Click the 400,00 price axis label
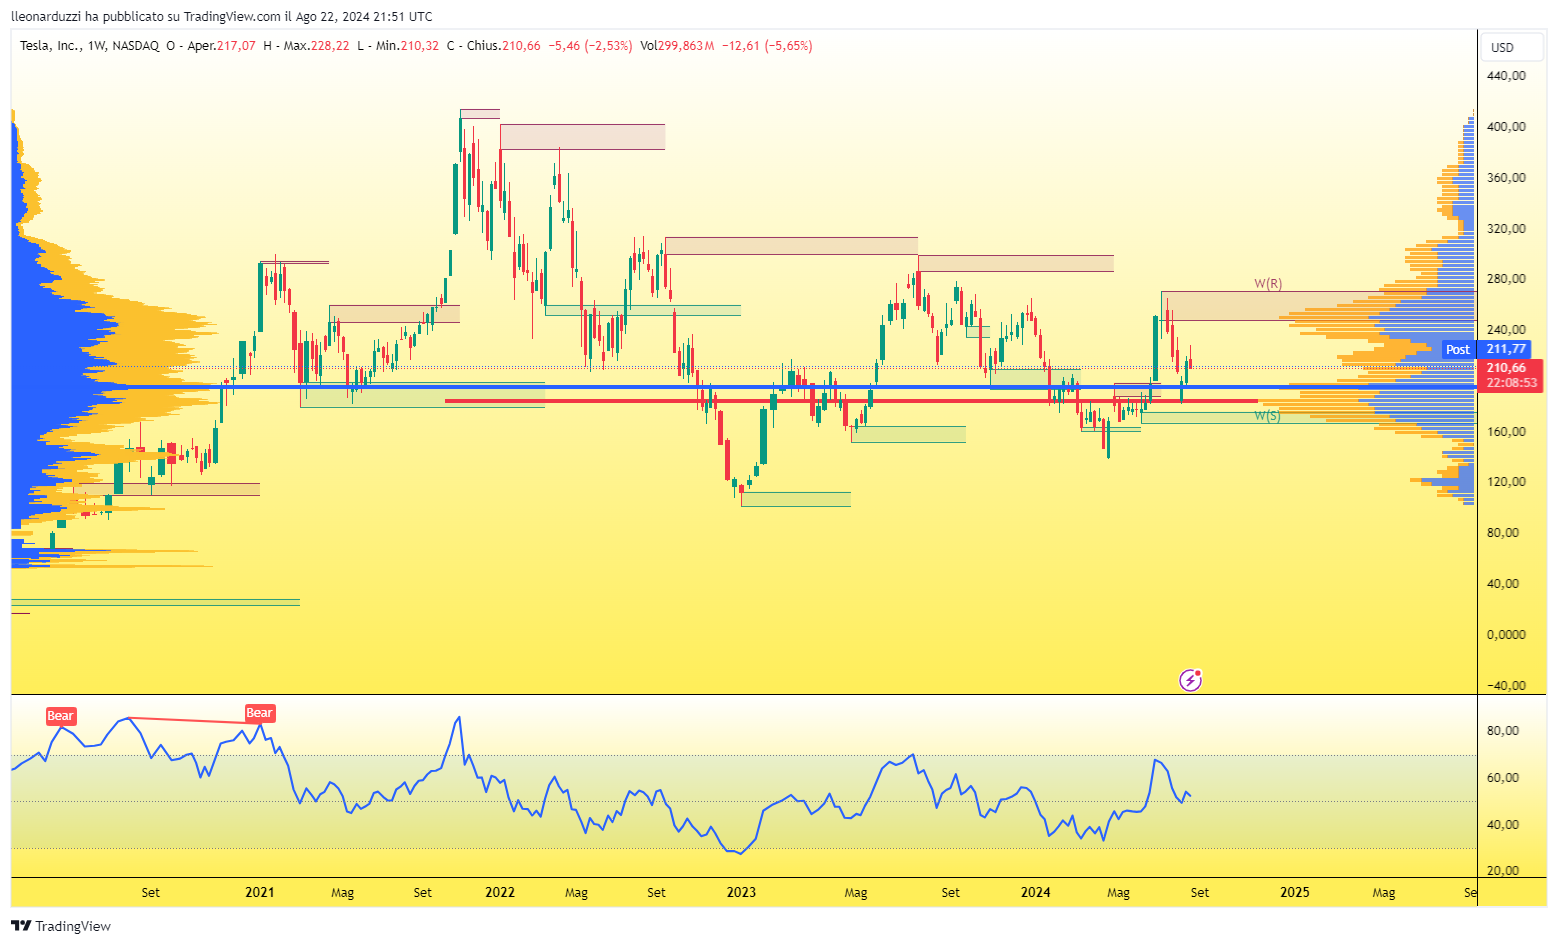The image size is (1558, 944). (x=1506, y=127)
